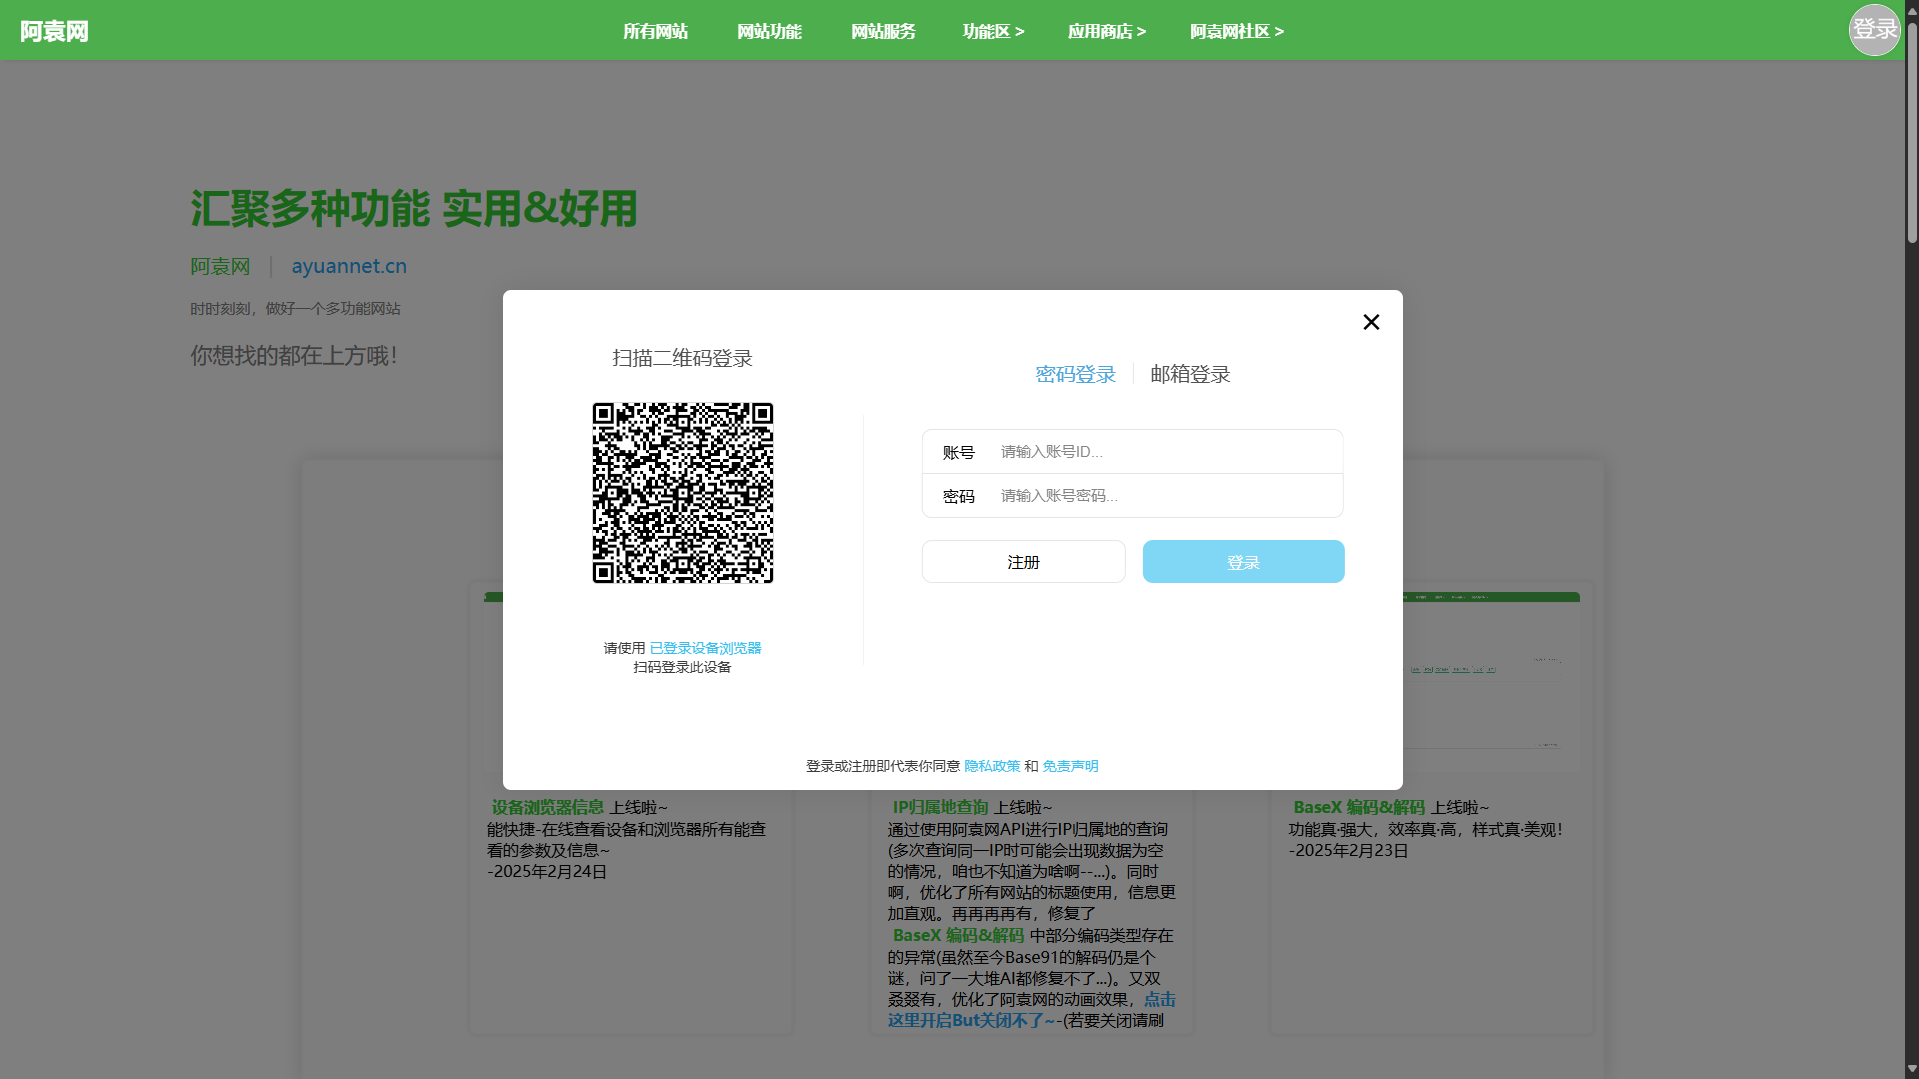Open the 网站服务 menu item
The height and width of the screenshot is (1079, 1919).
click(x=883, y=31)
